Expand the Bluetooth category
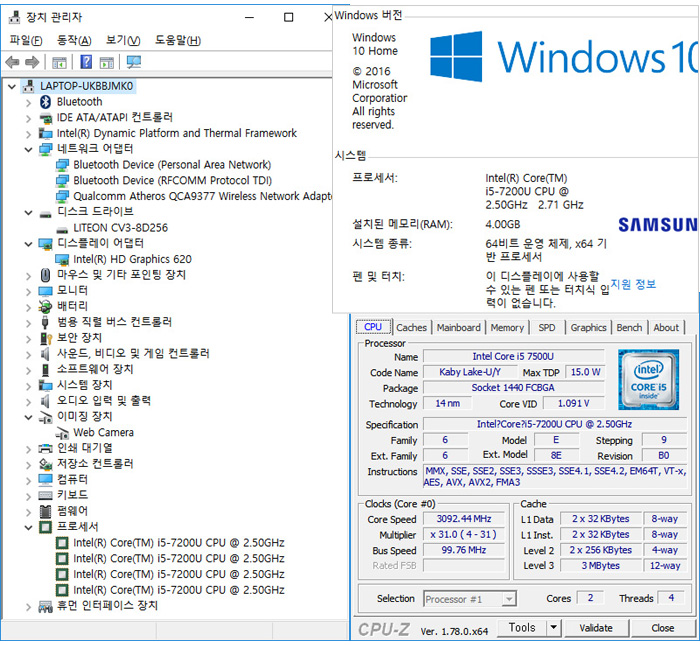The width and height of the screenshot is (700, 645). pos(29,103)
